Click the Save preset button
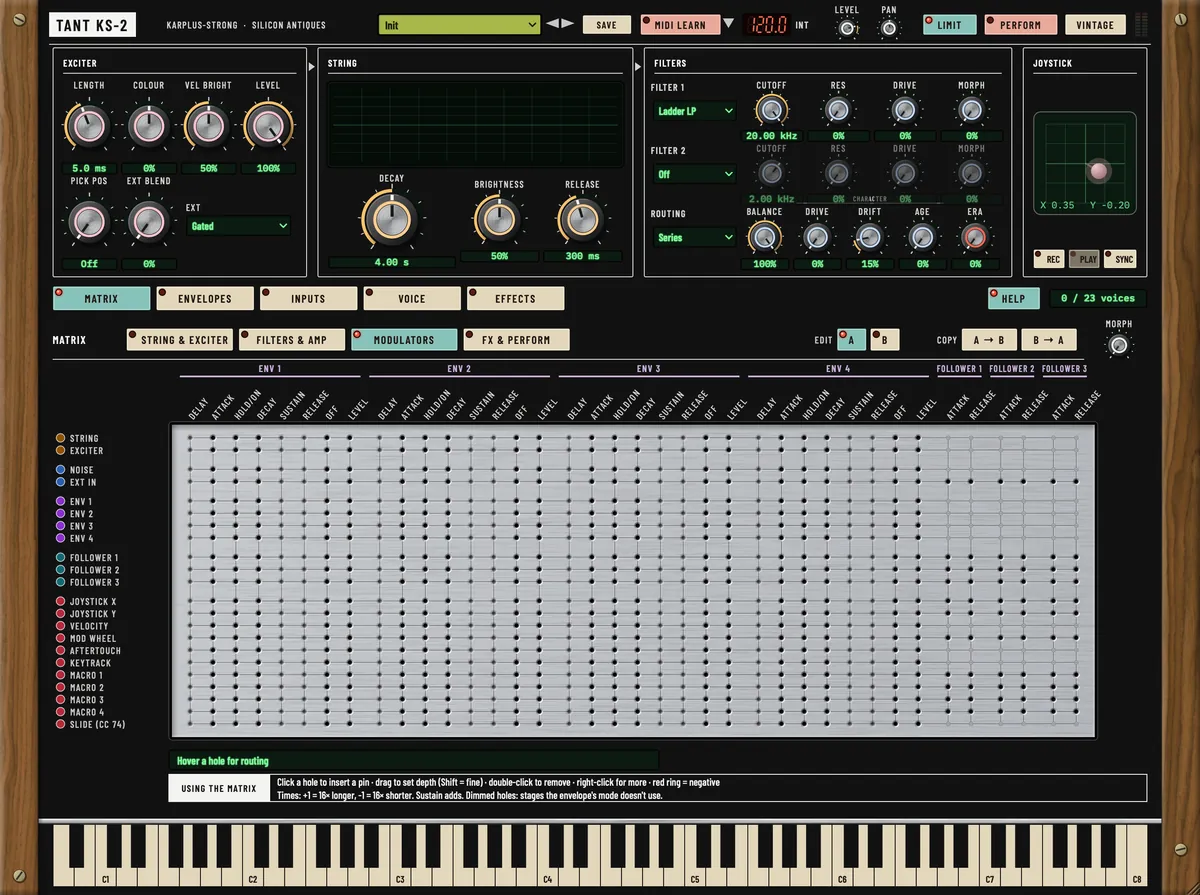This screenshot has height=895, width=1200. [606, 24]
